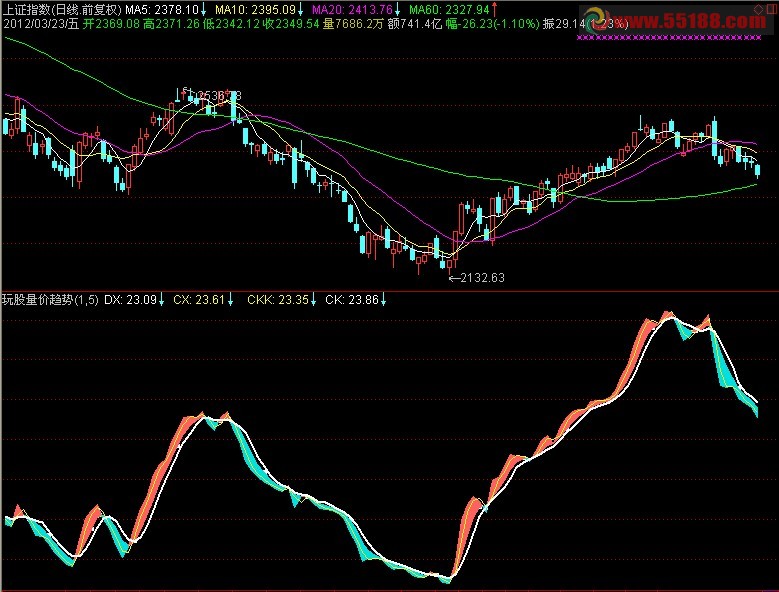Click the CX down arrow icon
The height and width of the screenshot is (592, 779).
[x=231, y=299]
